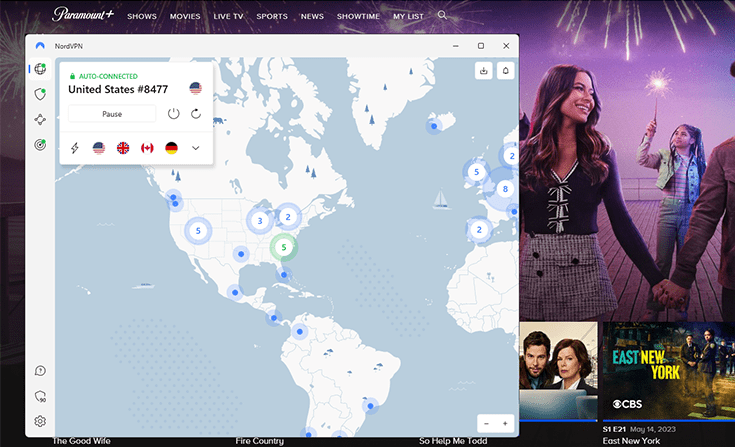
Task: Open the East New York thumbnail
Action: (x=669, y=371)
